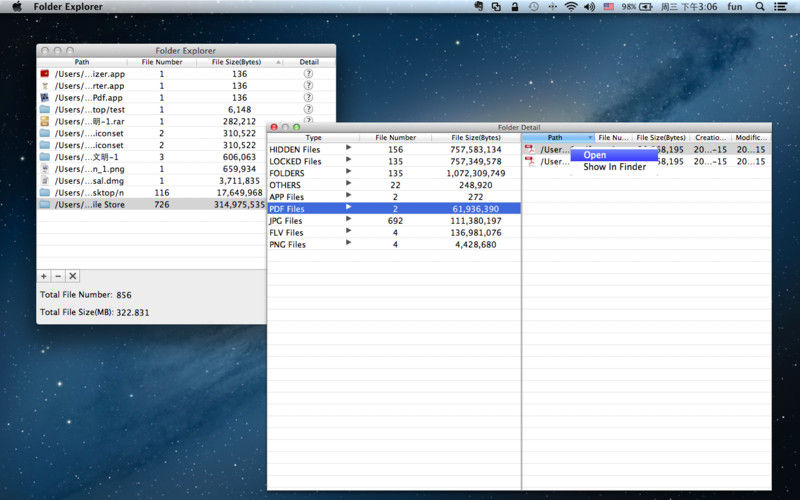
Task: Show detail for /Users/…rter.app row
Action: point(308,85)
